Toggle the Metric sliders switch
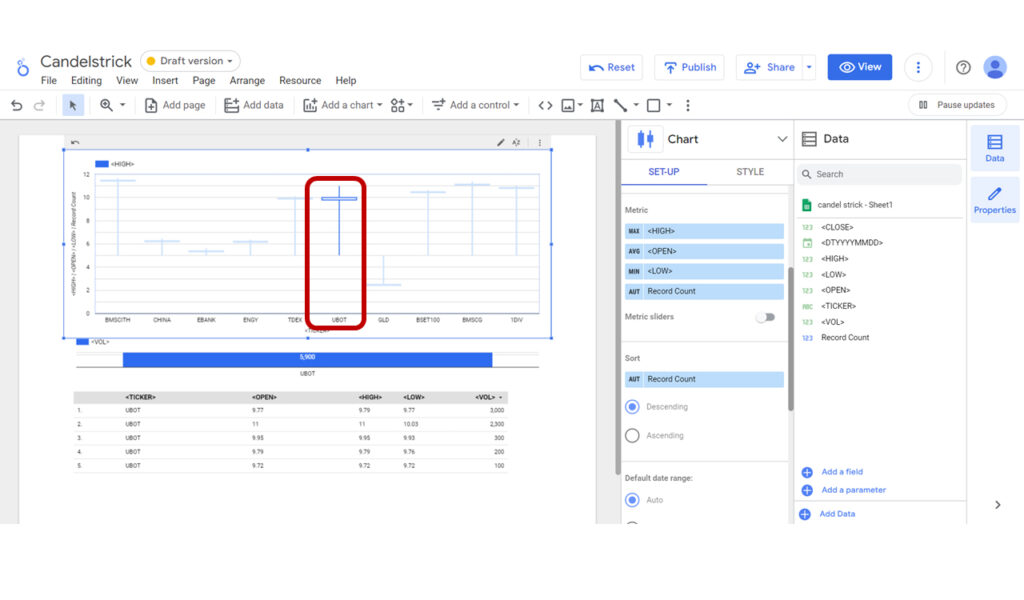 tap(765, 317)
